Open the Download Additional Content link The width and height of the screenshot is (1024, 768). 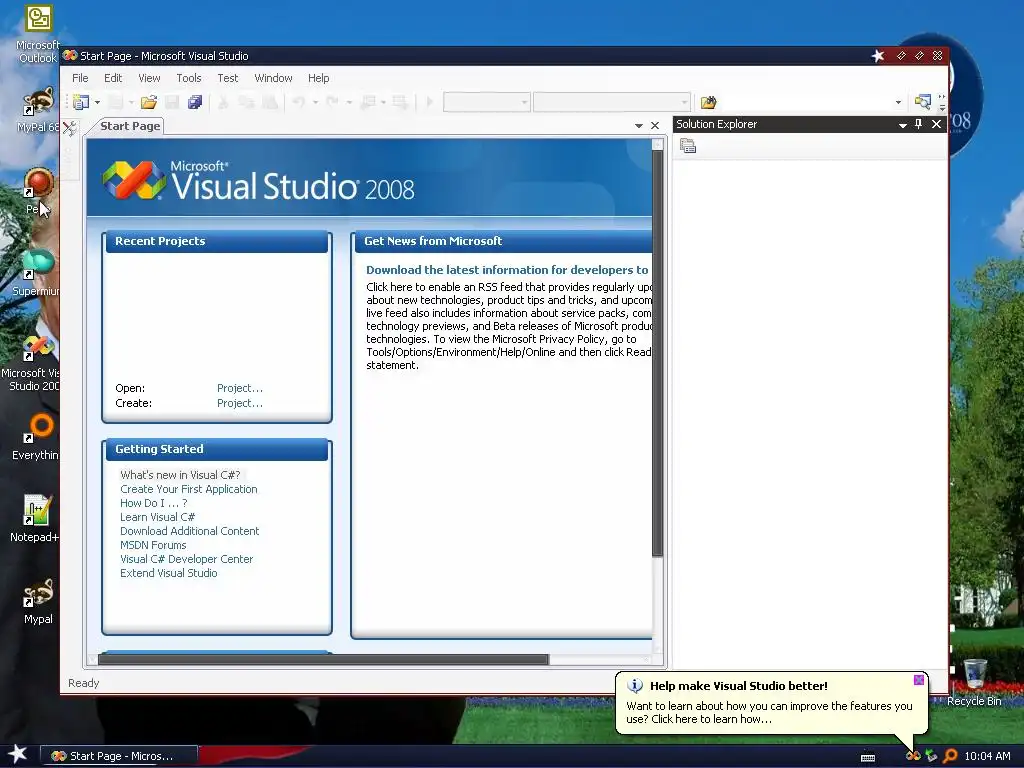pos(189,531)
